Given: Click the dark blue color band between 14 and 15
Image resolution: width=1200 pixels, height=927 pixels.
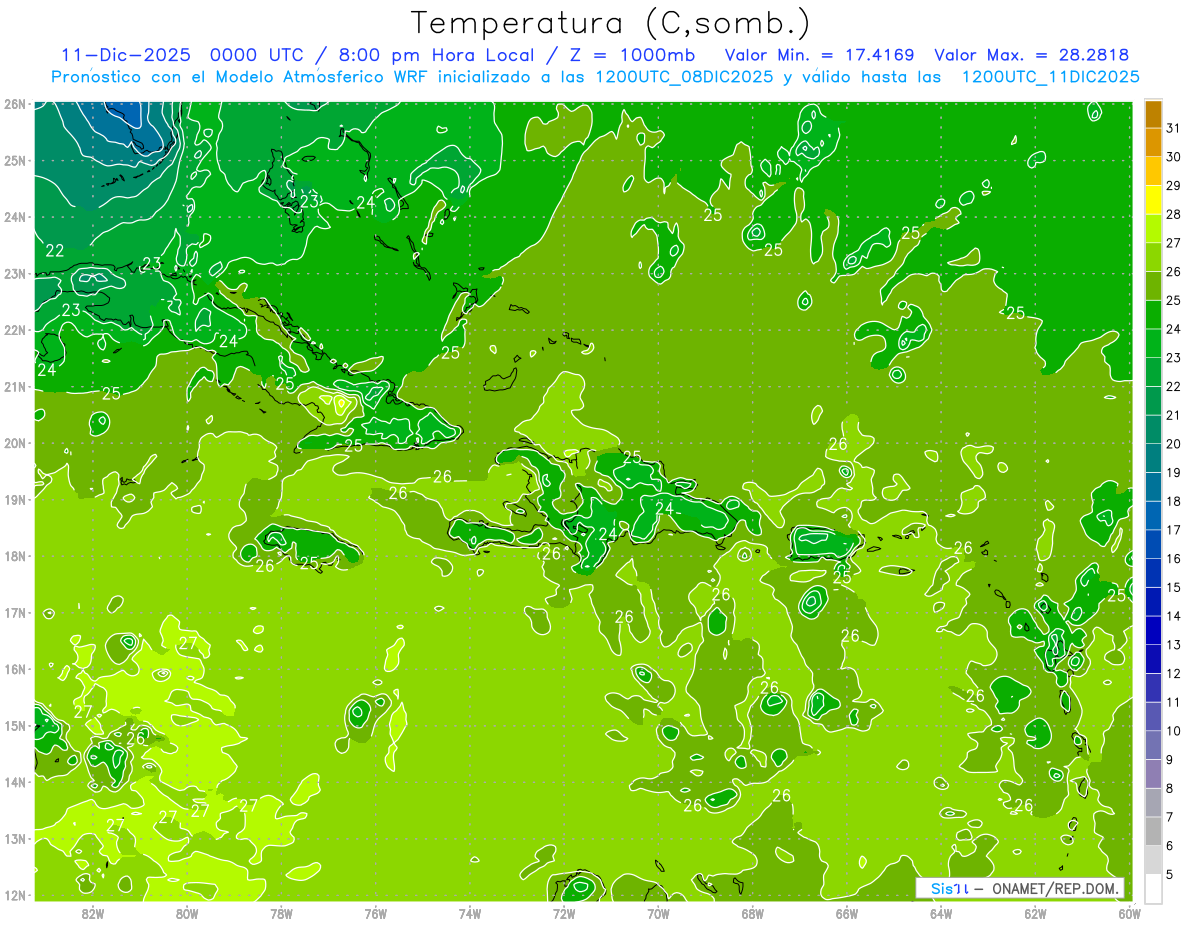Looking at the screenshot, I should click(1153, 601).
